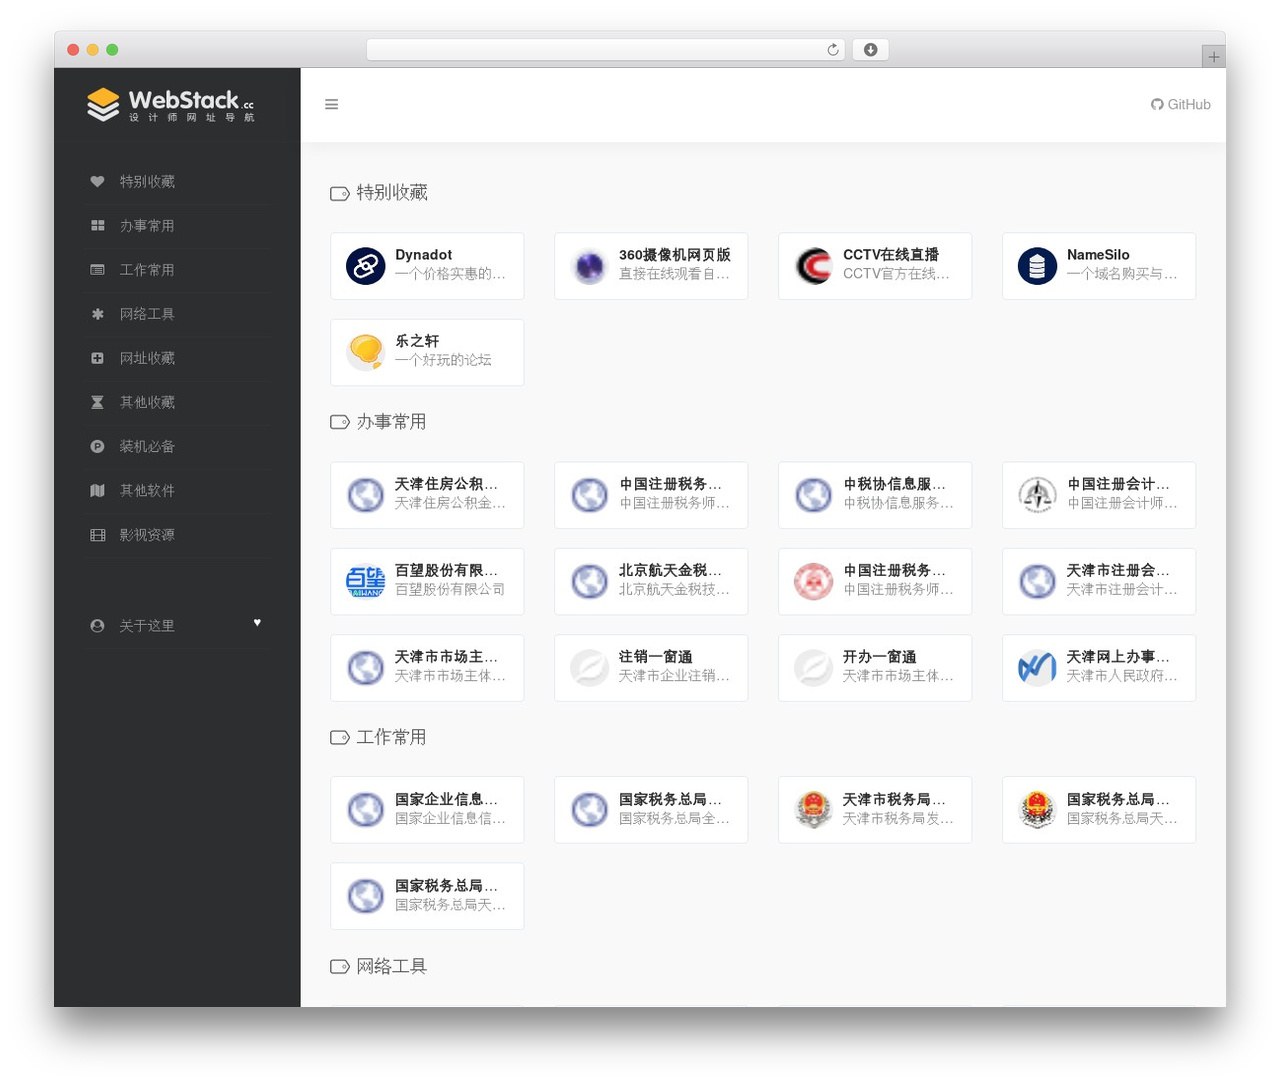Click the WebStack.cc logo
Screen dimensions: 1280x1084
171,104
